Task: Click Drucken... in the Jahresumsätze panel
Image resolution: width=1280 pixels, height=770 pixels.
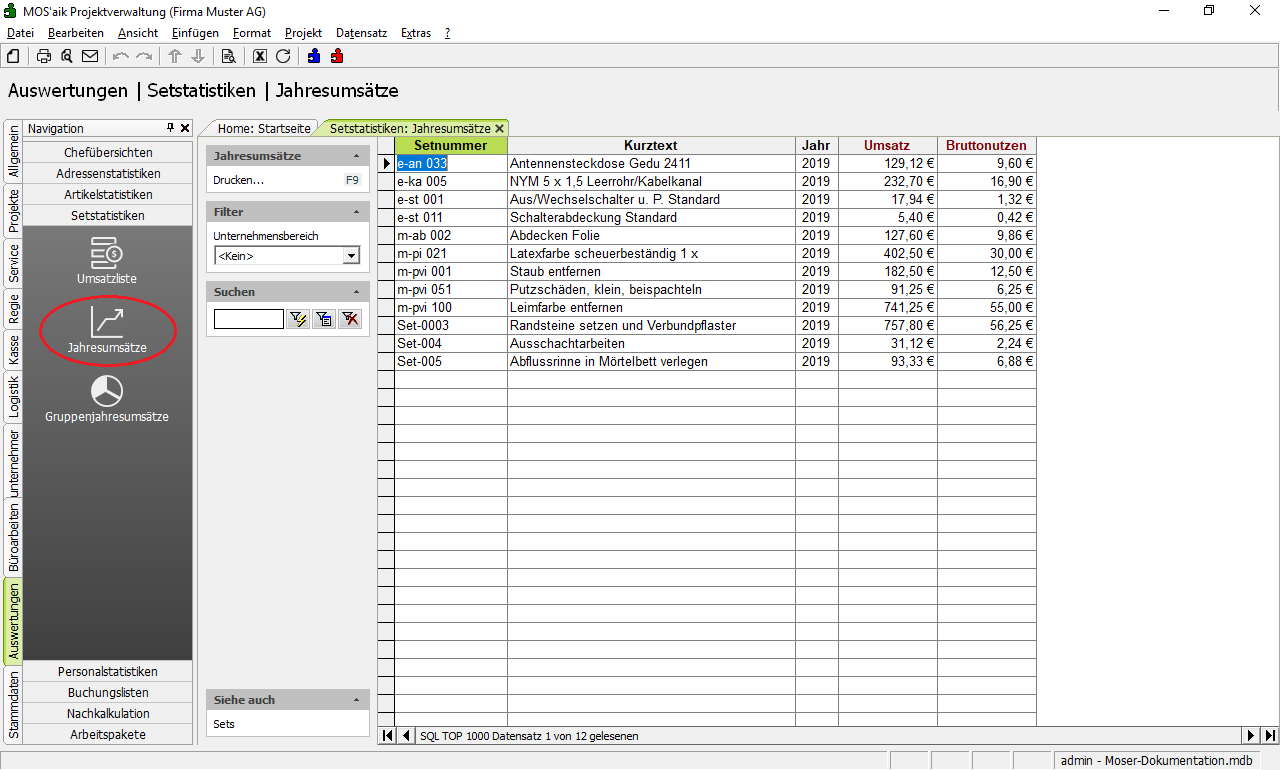Action: click(x=239, y=180)
